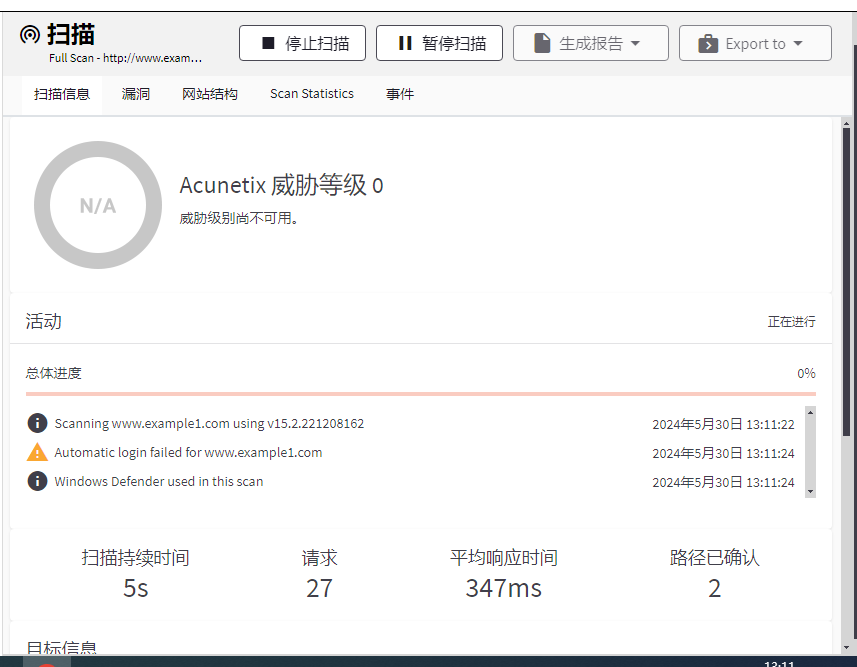857x667 pixels.
Task: Switch to the 事件 tab
Action: click(x=400, y=95)
